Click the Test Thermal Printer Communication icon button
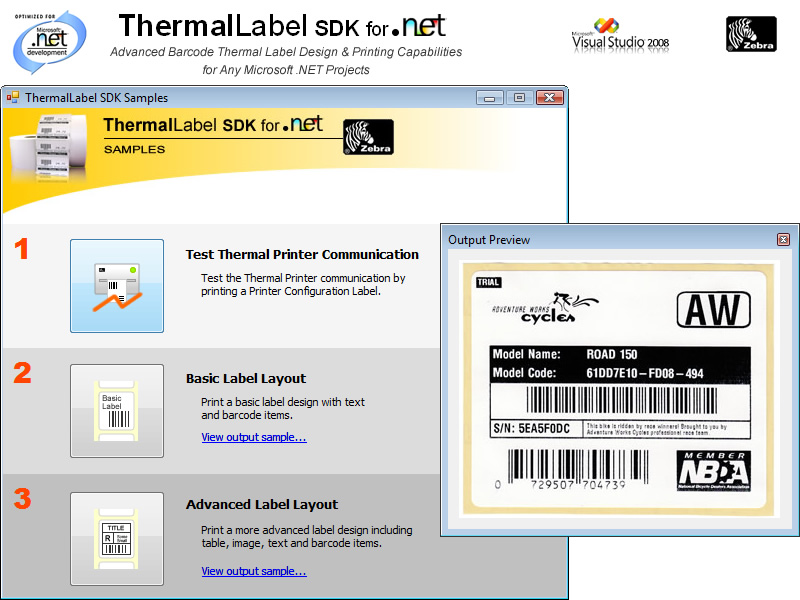The image size is (800, 600). (117, 286)
